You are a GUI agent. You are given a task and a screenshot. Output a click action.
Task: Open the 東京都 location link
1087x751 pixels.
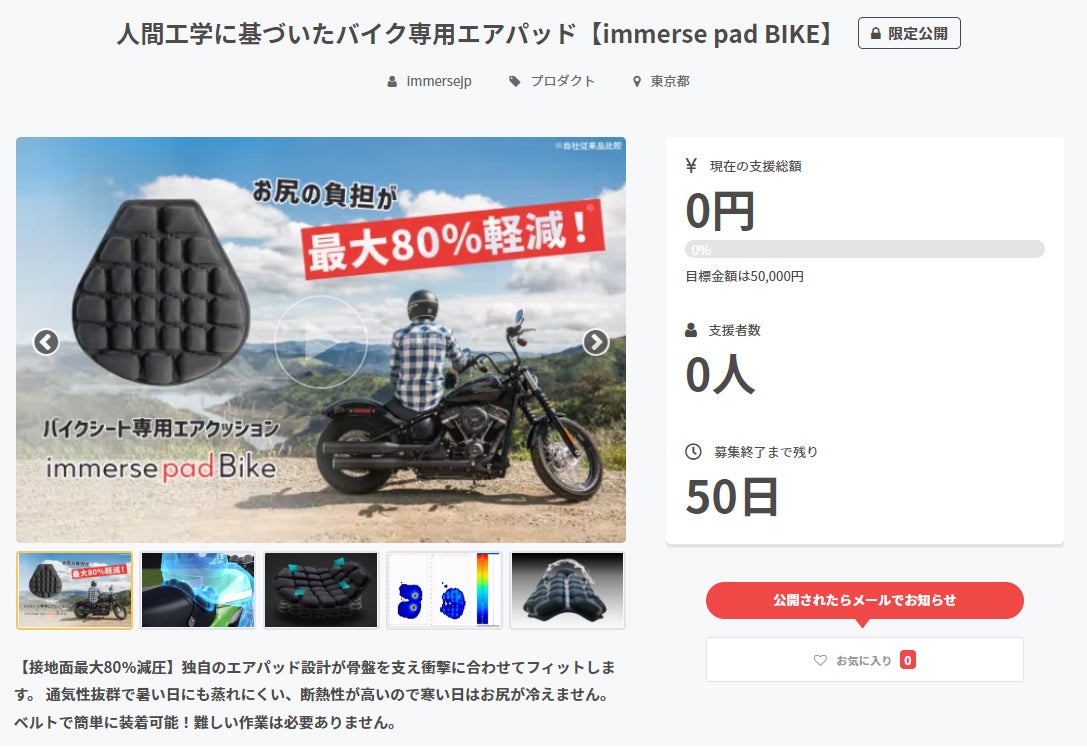670,81
